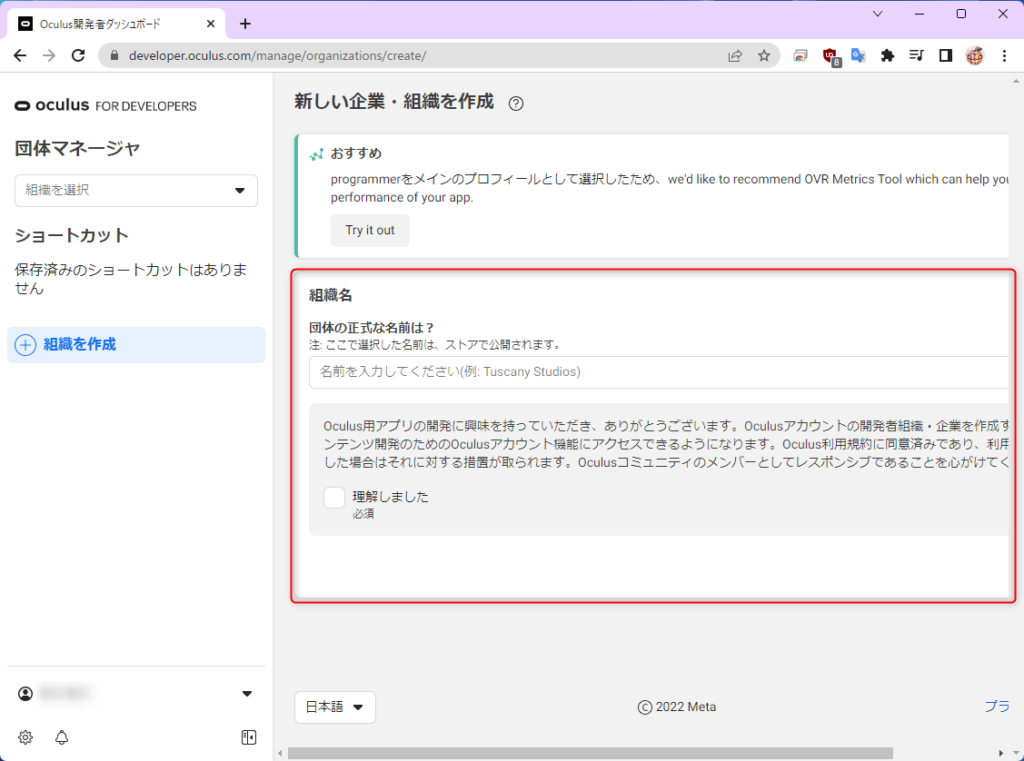This screenshot has height=761, width=1024.
Task: Open the Chrome profile avatar
Action: click(974, 56)
